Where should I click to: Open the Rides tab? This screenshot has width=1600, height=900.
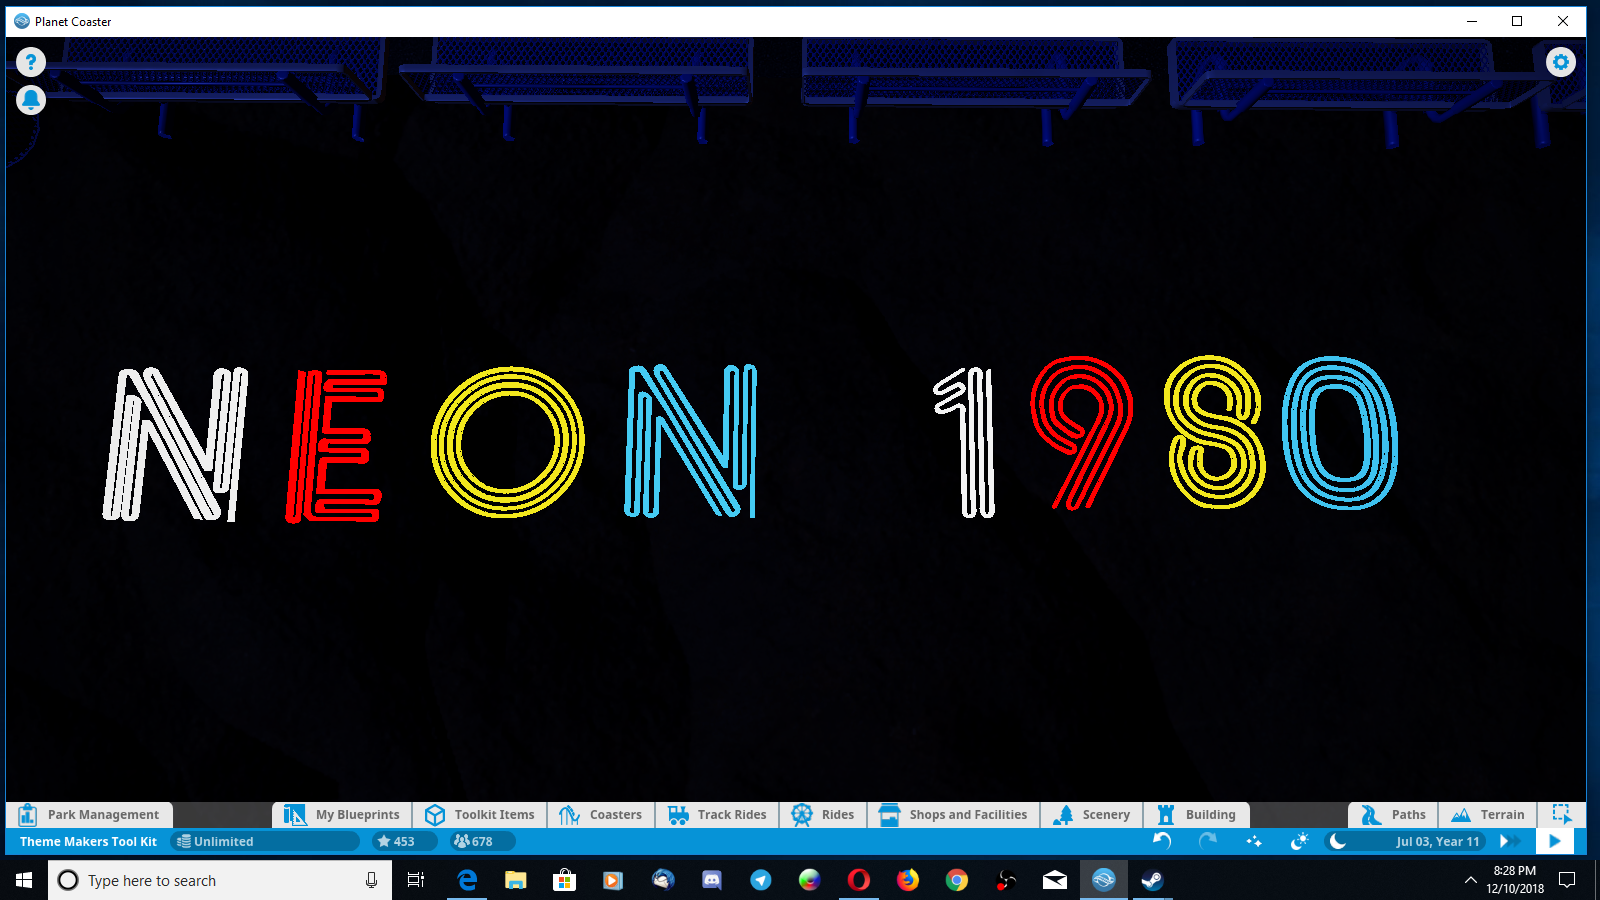click(823, 815)
